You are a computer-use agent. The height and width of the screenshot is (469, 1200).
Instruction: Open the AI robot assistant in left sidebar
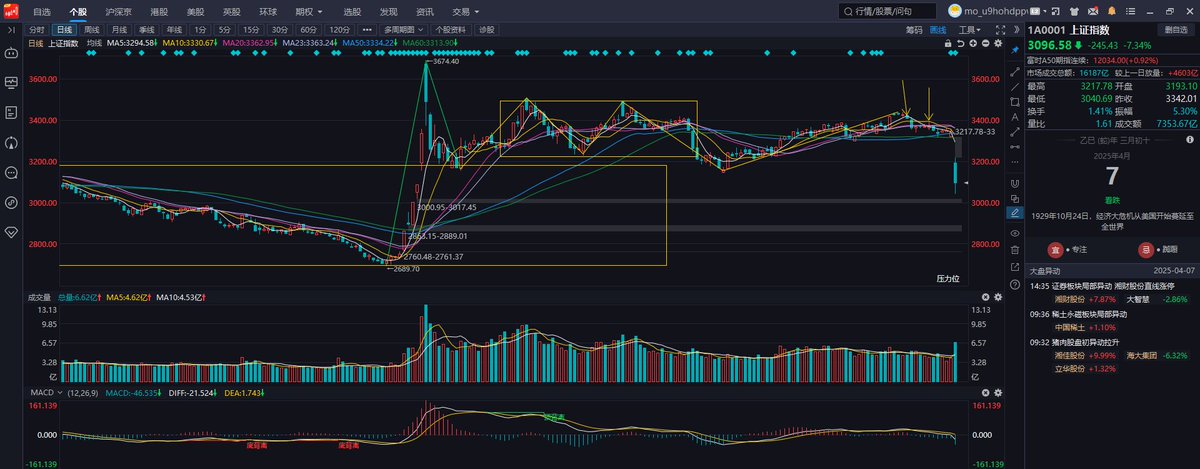point(11,51)
